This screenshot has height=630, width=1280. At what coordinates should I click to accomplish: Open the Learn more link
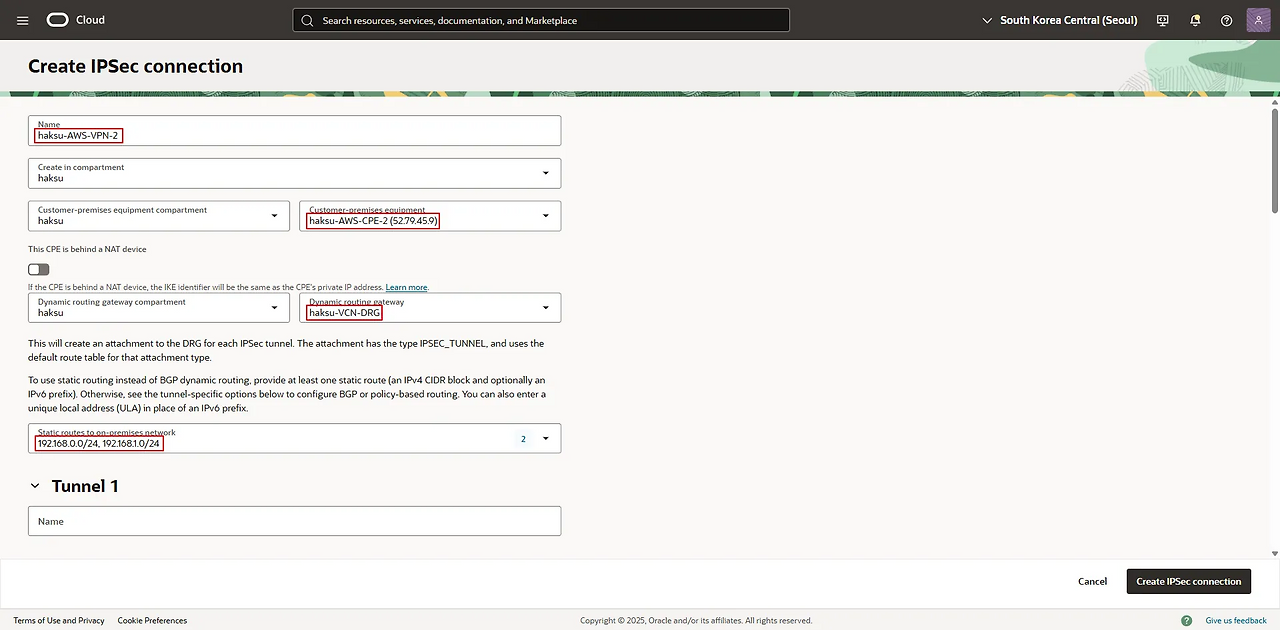click(406, 288)
